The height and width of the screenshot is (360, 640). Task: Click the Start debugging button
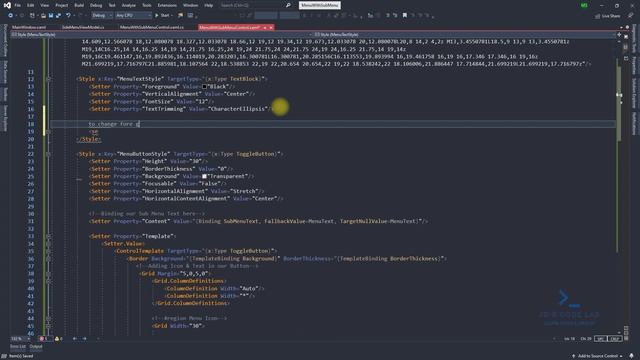tap(162, 16)
